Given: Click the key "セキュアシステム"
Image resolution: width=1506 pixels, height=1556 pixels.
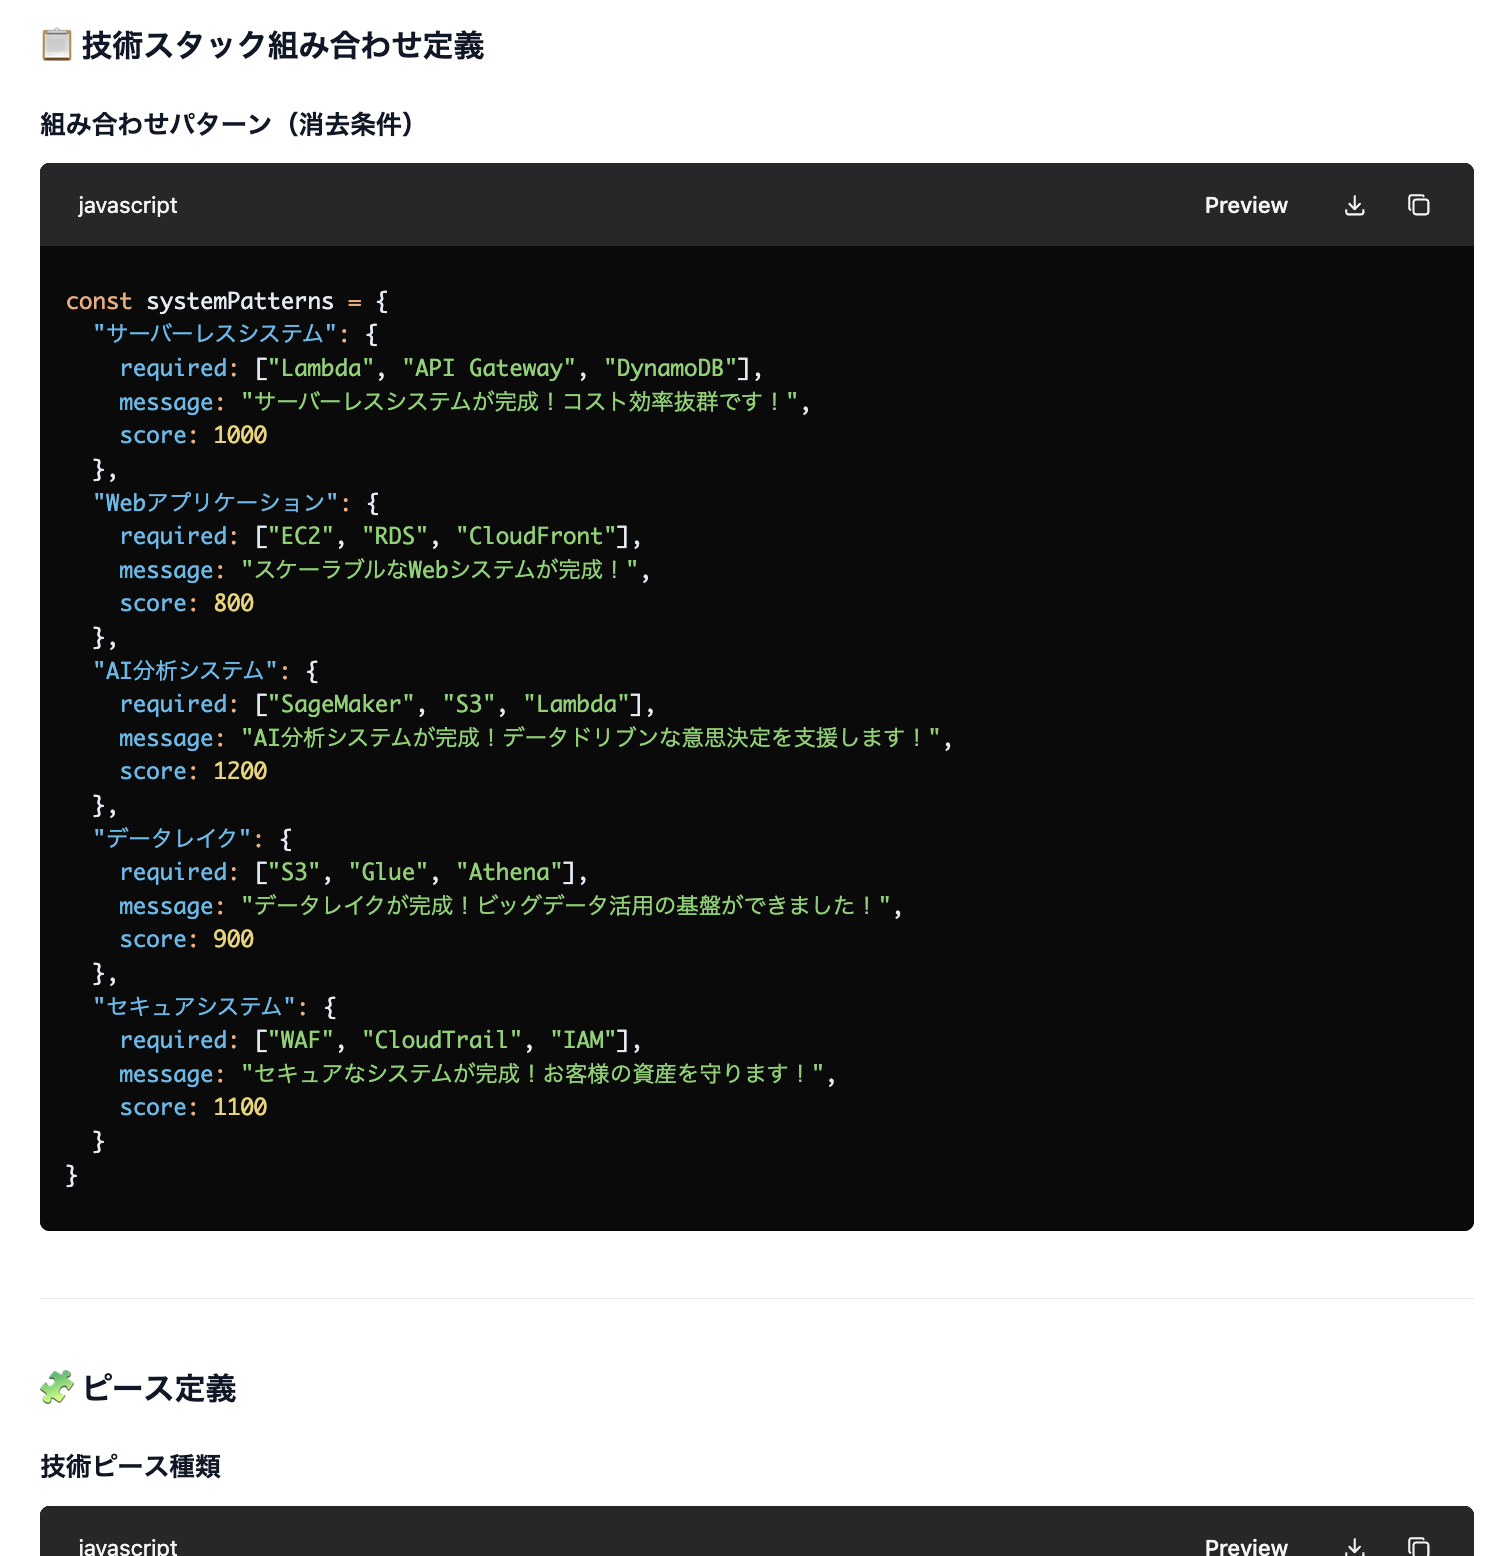Looking at the screenshot, I should click(194, 1006).
